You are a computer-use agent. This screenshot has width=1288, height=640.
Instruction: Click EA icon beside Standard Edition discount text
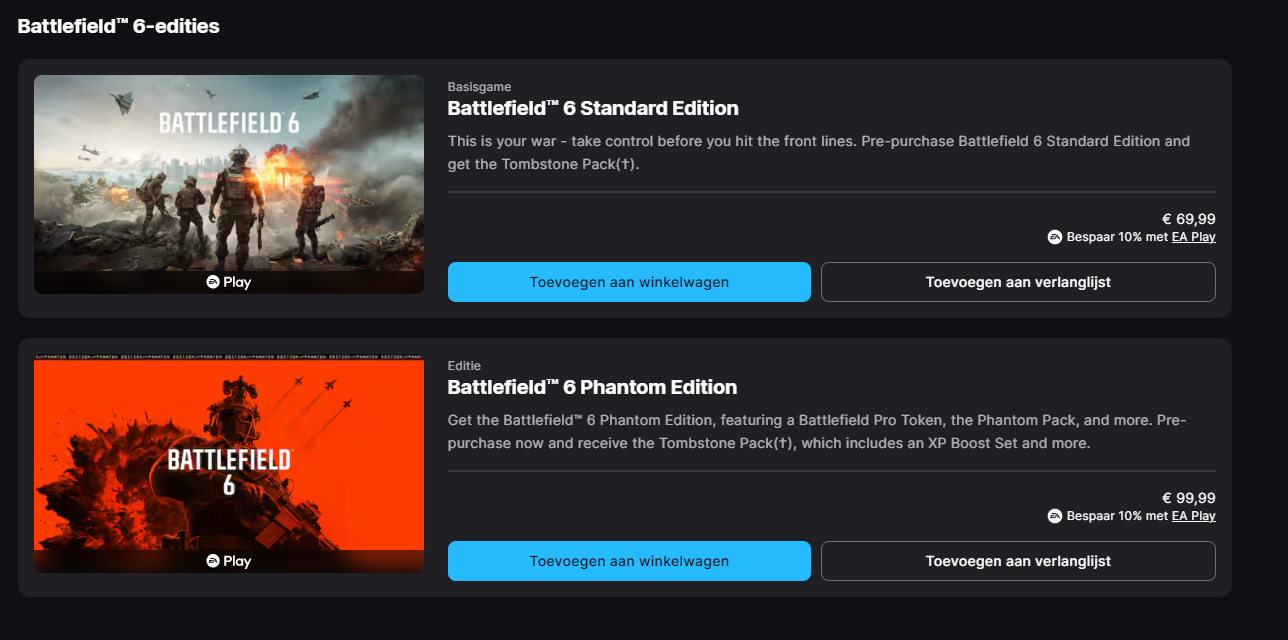(1054, 237)
